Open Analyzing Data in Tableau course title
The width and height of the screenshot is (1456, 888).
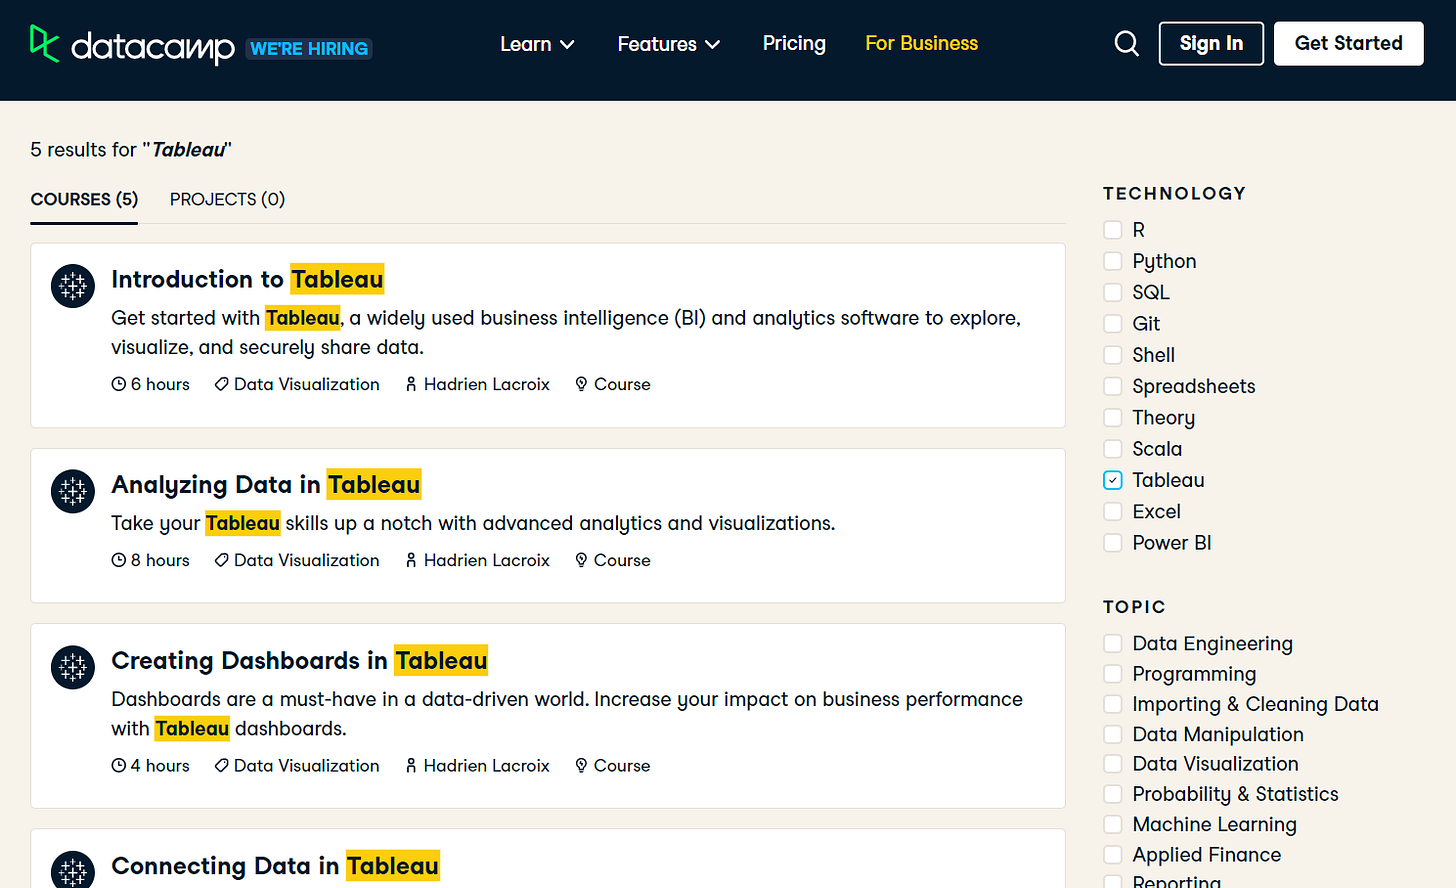coord(266,484)
